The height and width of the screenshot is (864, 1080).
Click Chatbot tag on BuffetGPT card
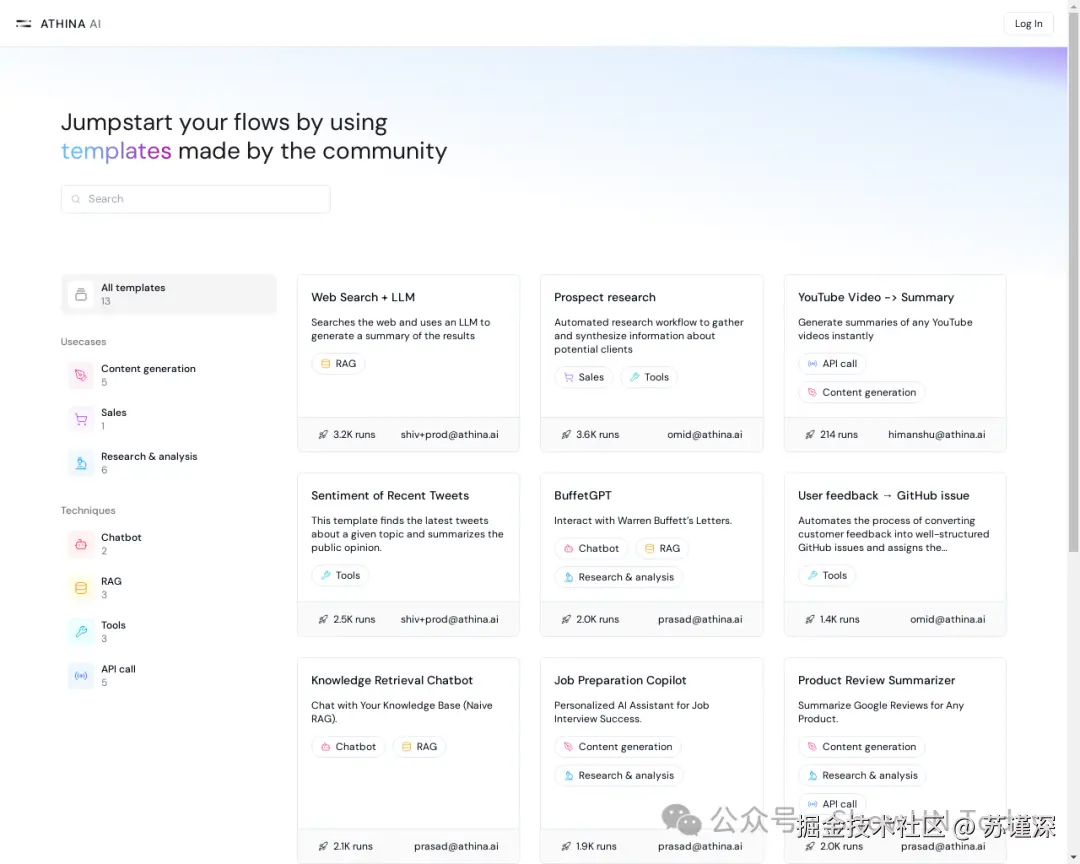[x=591, y=549]
